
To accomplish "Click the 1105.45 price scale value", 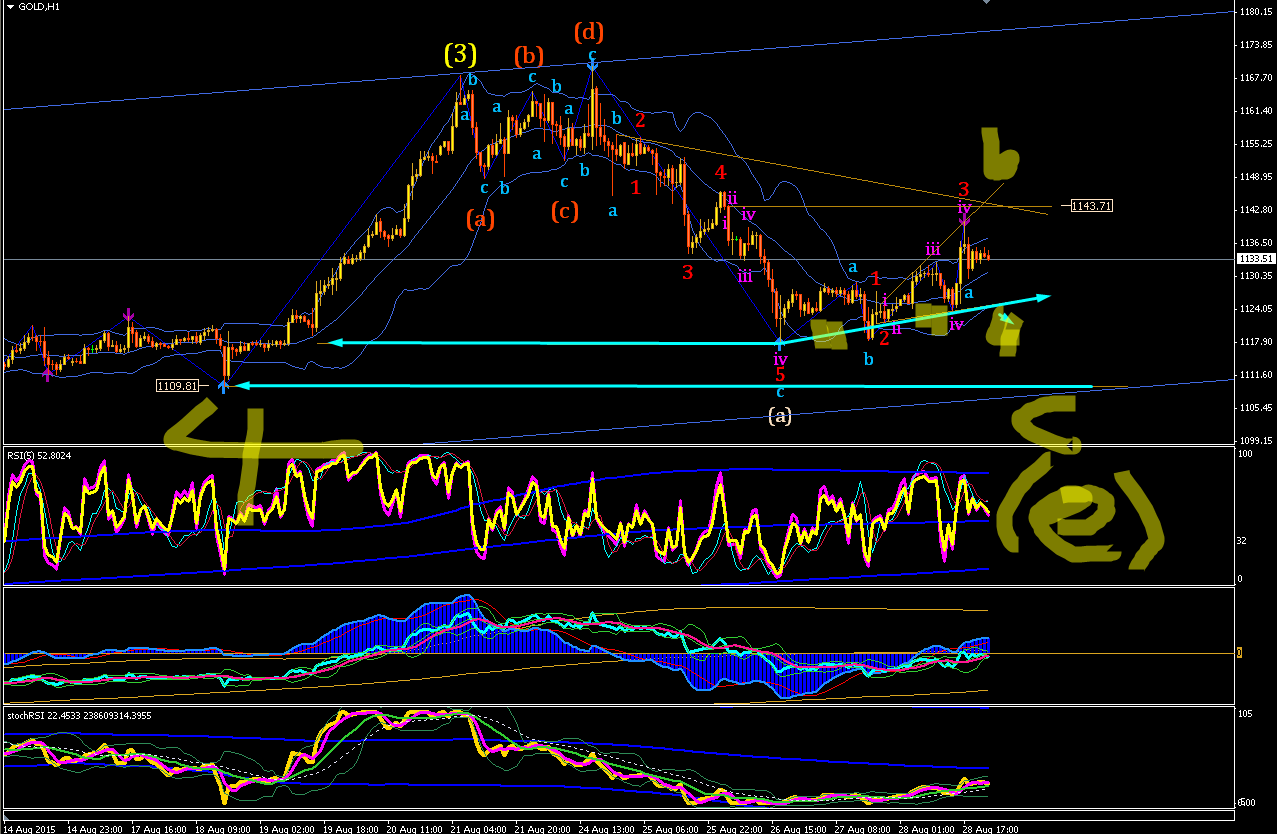I will tap(1254, 407).
